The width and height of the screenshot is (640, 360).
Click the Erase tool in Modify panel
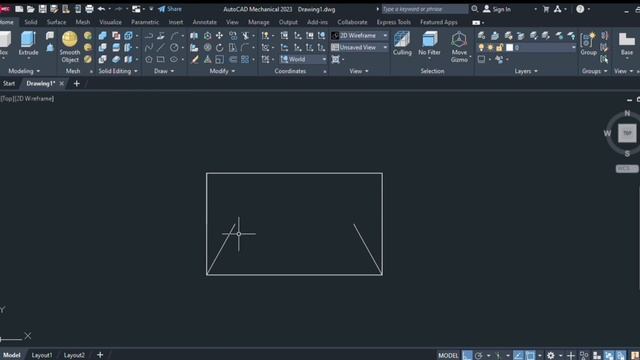click(195, 60)
